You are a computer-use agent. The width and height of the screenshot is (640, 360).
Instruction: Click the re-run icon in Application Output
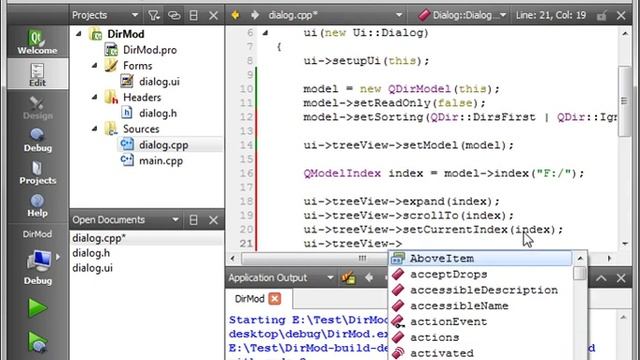[x=348, y=278]
